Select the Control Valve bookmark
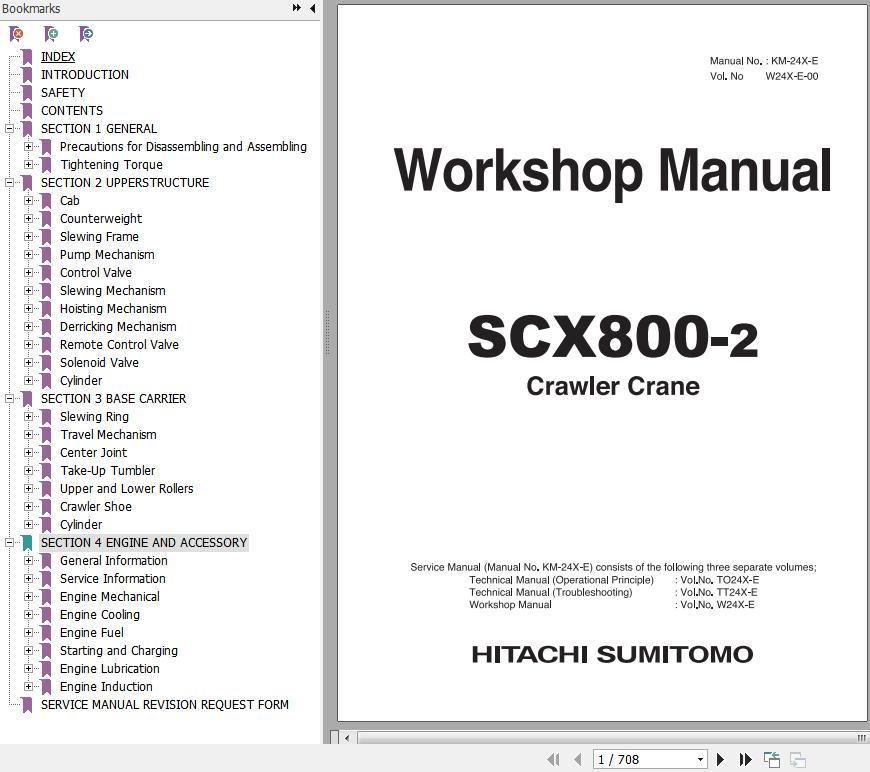870x772 pixels. 96,273
